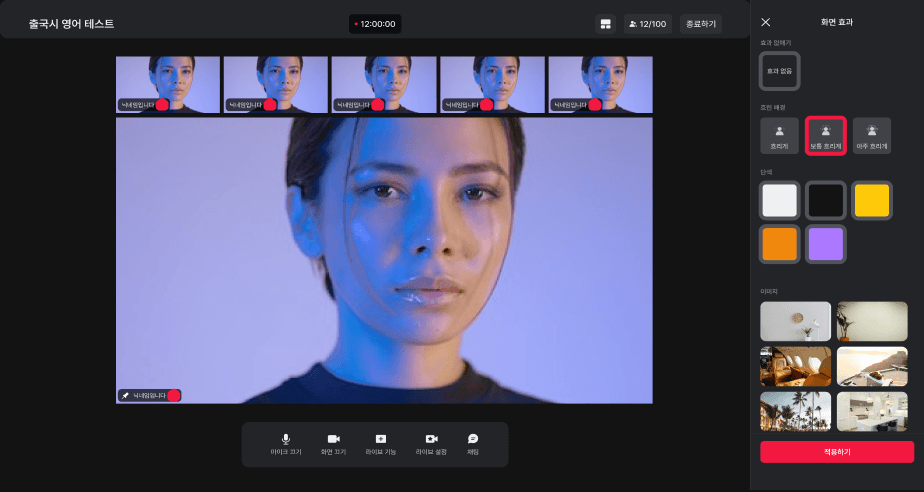Turn off camera with 화면 끄기
This screenshot has width=924, height=492.
tap(333, 444)
